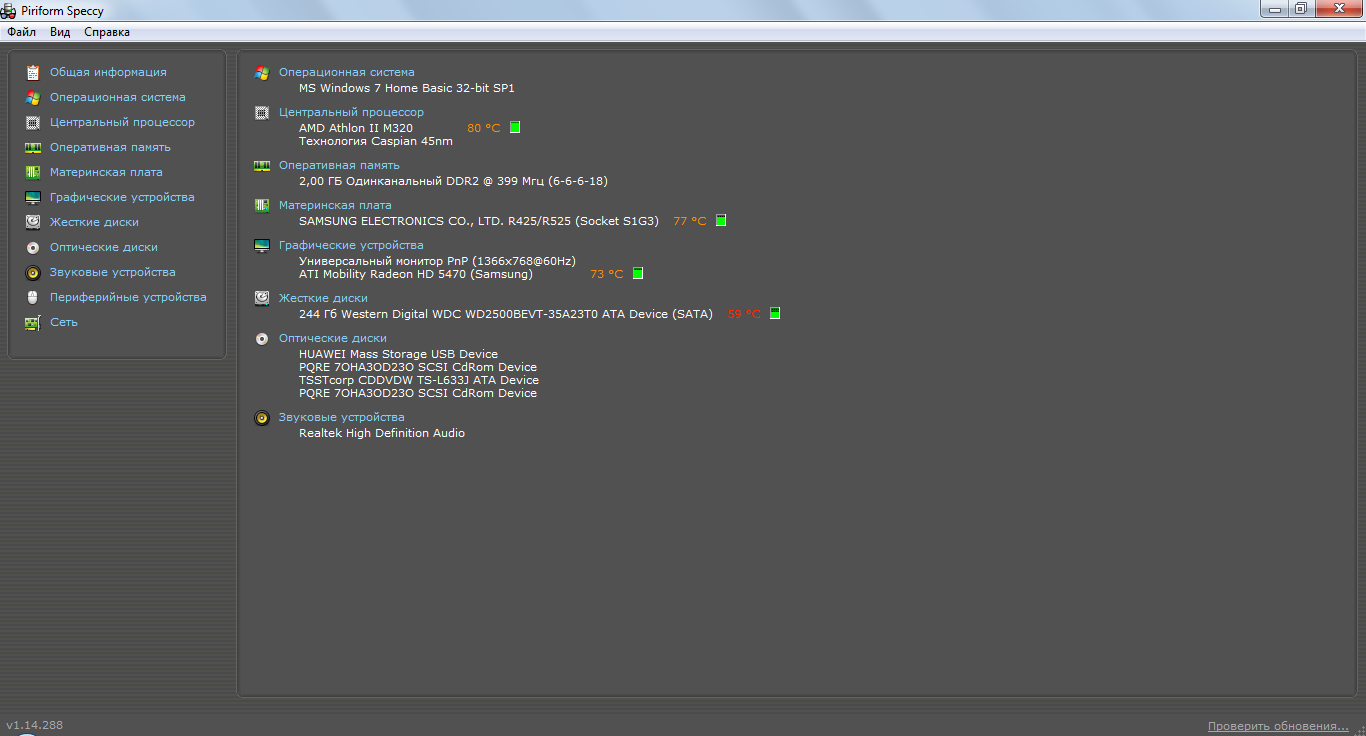Open Общая информация section in sidebar

click(x=108, y=72)
